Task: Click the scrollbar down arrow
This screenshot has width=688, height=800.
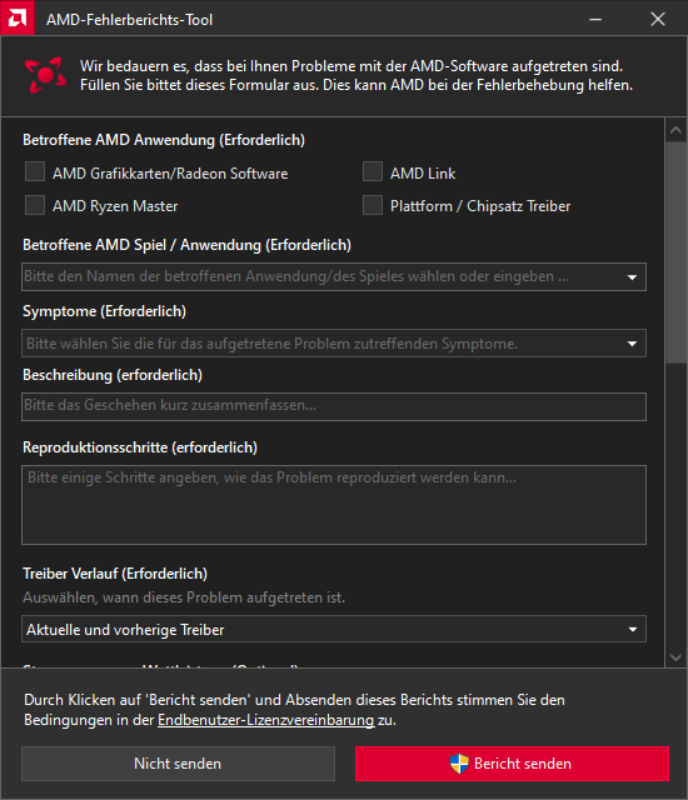Action: tap(676, 657)
